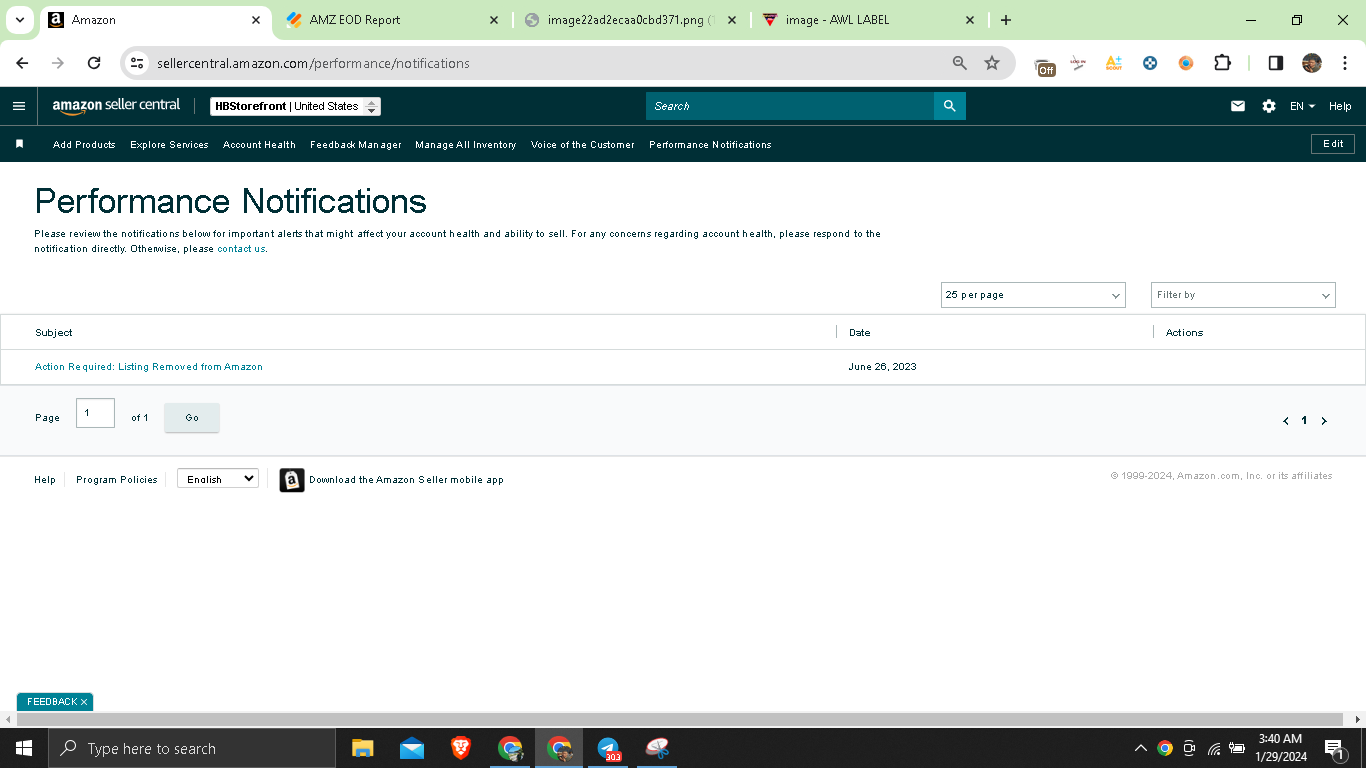Open Telegram from the taskbar
The width and height of the screenshot is (1366, 768).
[608, 748]
